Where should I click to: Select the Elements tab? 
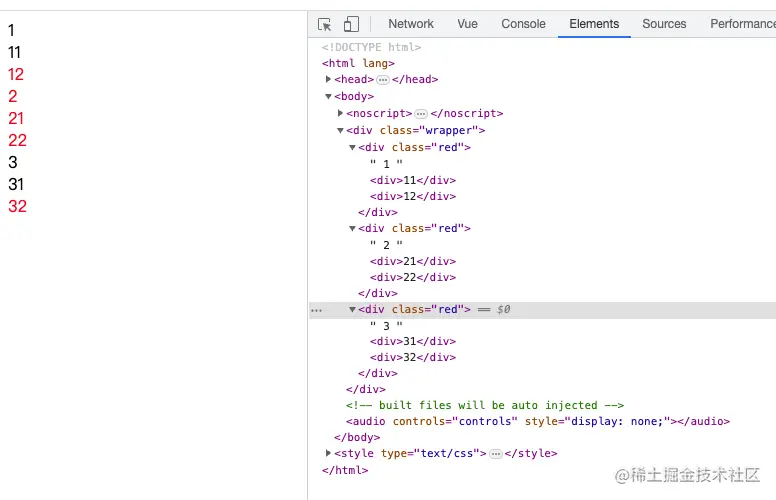coord(594,24)
